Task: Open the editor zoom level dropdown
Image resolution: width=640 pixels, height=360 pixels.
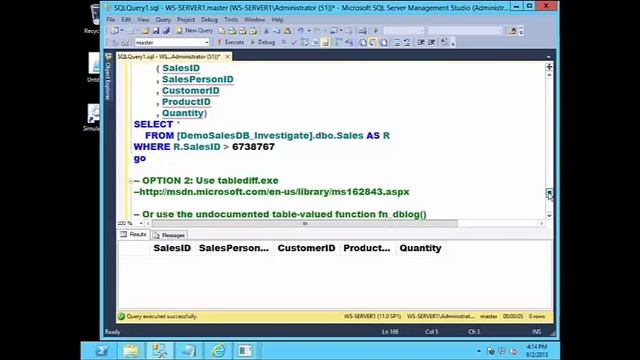Action: (x=141, y=223)
